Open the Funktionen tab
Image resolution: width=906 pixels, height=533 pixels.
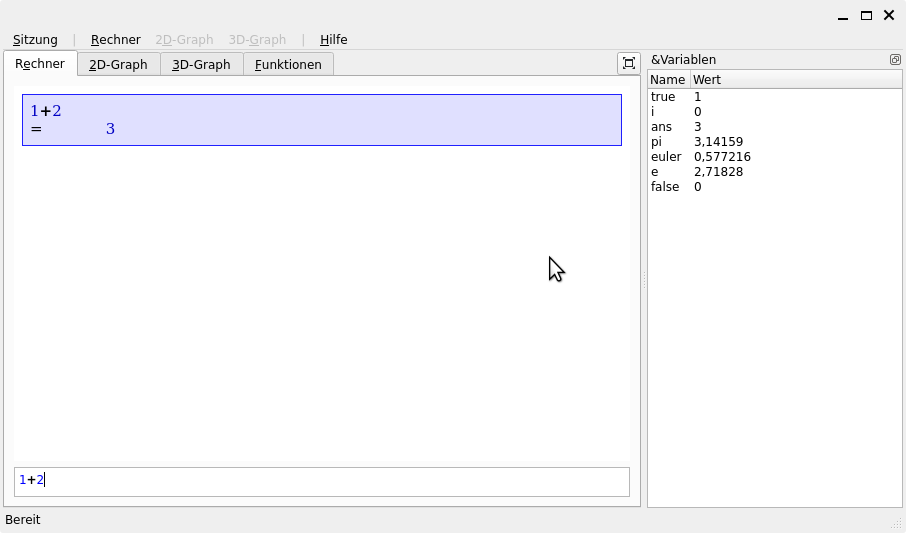pos(288,65)
